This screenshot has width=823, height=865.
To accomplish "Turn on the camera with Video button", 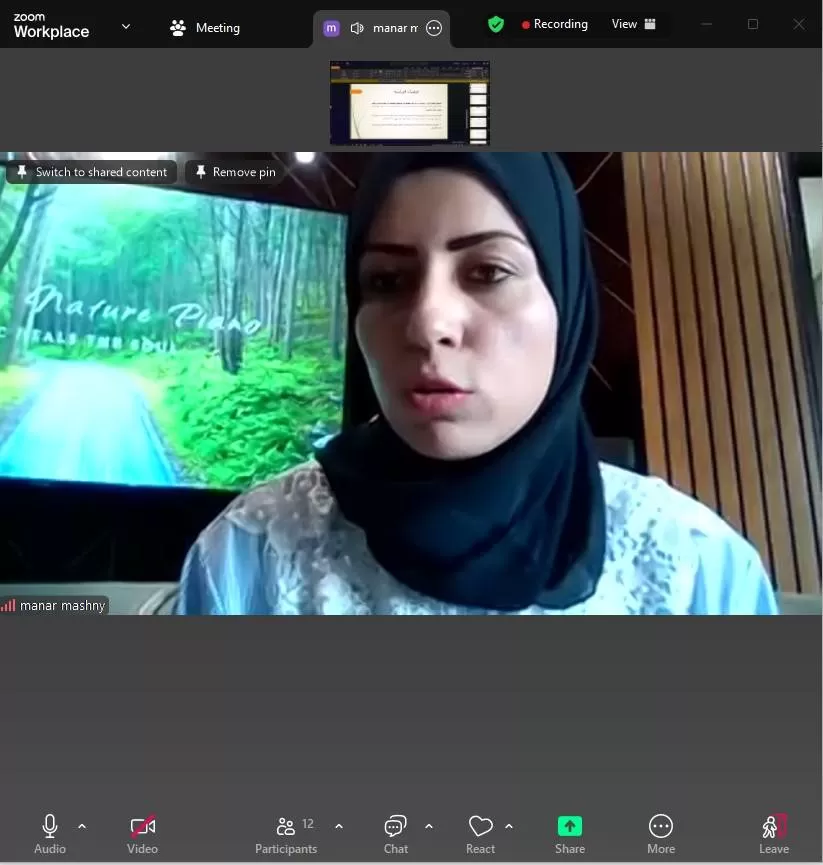I will [143, 835].
